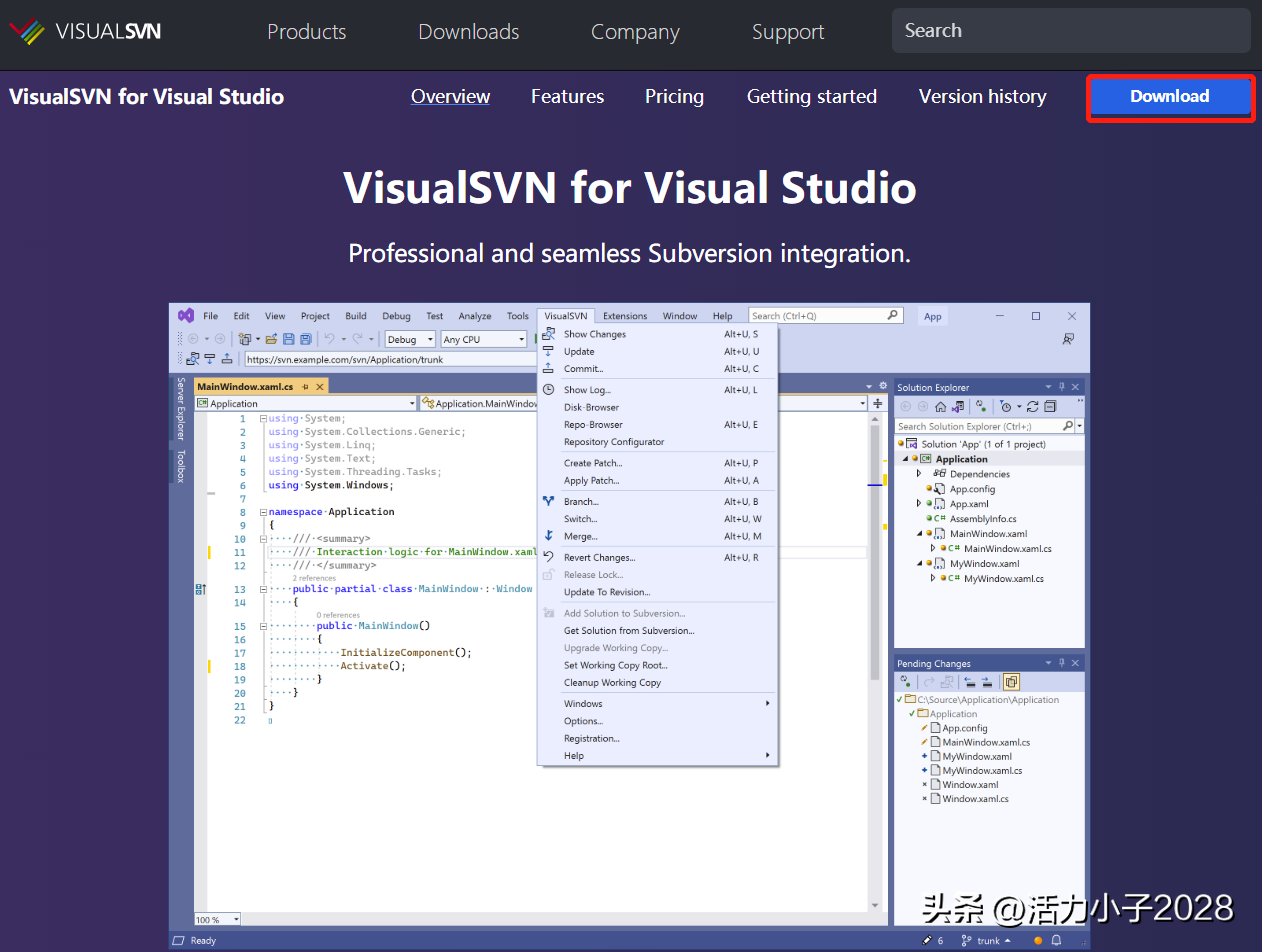This screenshot has height=952, width=1262.
Task: Click the clock icon beside Show Log
Action: click(548, 390)
